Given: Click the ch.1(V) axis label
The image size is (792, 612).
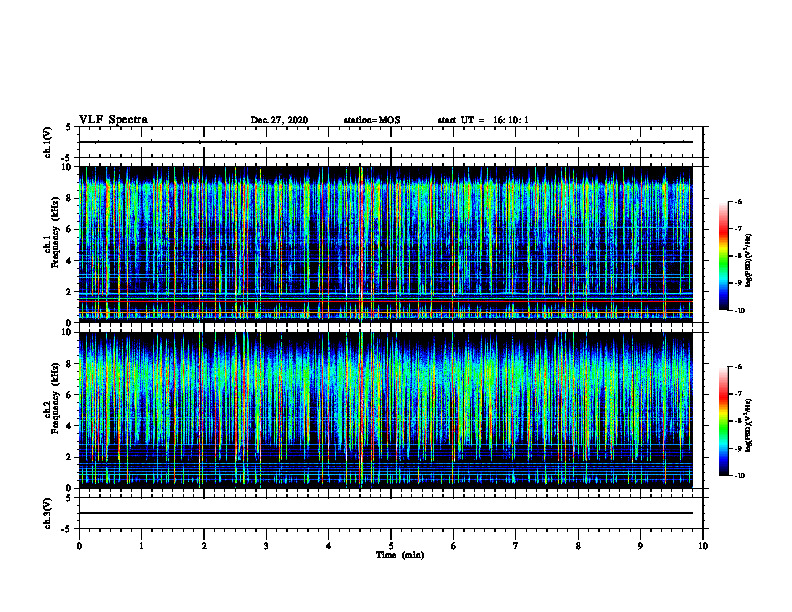Looking at the screenshot, I should [47, 142].
